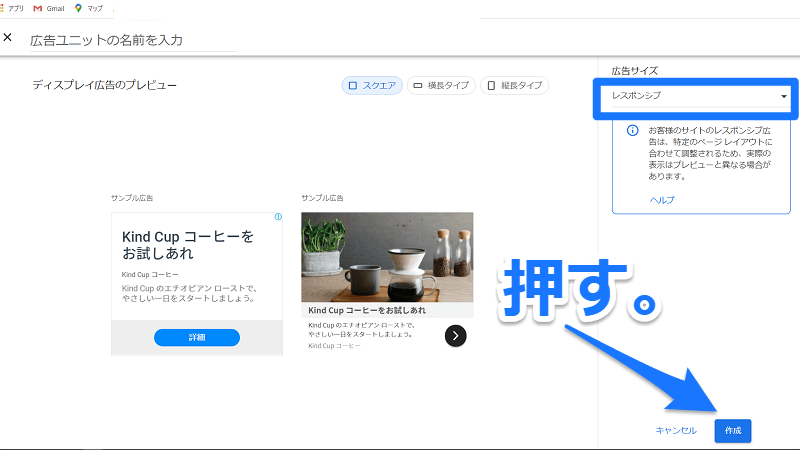Open the Gmail bookmark
Image resolution: width=800 pixels, height=450 pixels.
(49, 7)
